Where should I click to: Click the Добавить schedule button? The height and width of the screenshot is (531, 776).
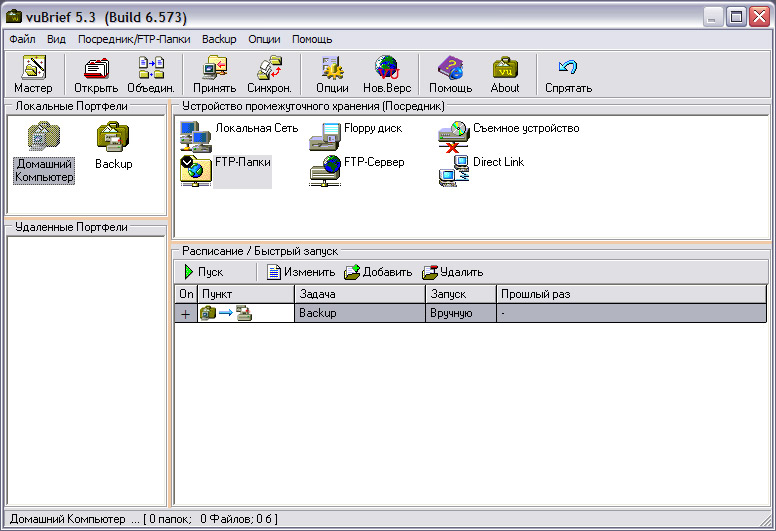[378, 272]
